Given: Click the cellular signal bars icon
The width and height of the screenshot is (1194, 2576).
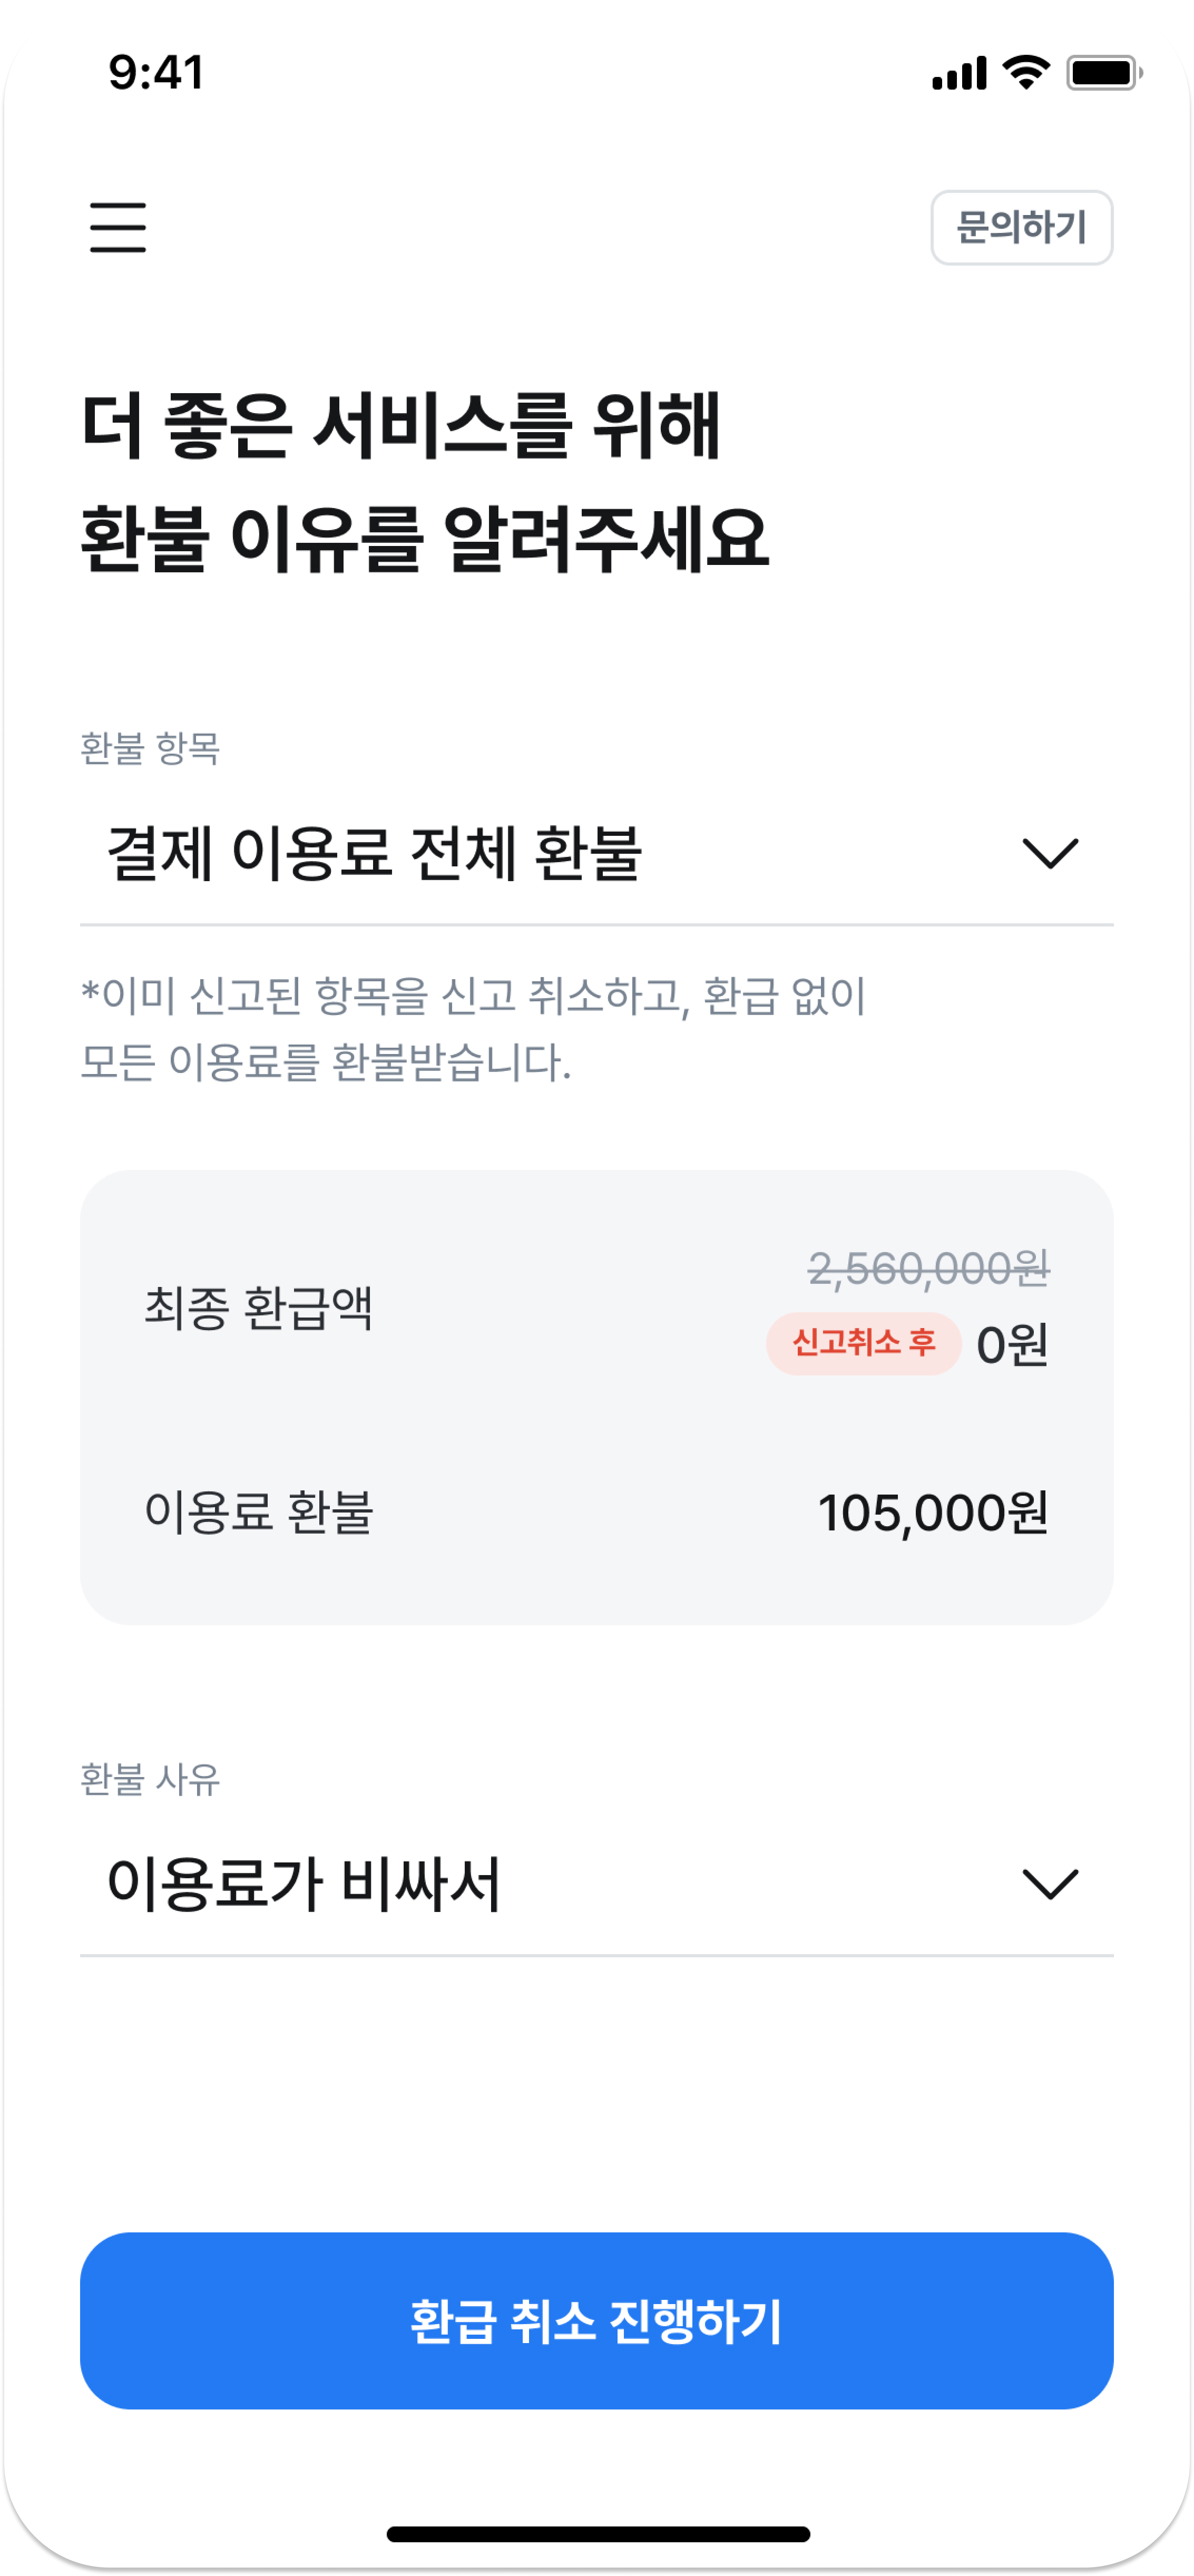Looking at the screenshot, I should coord(959,73).
